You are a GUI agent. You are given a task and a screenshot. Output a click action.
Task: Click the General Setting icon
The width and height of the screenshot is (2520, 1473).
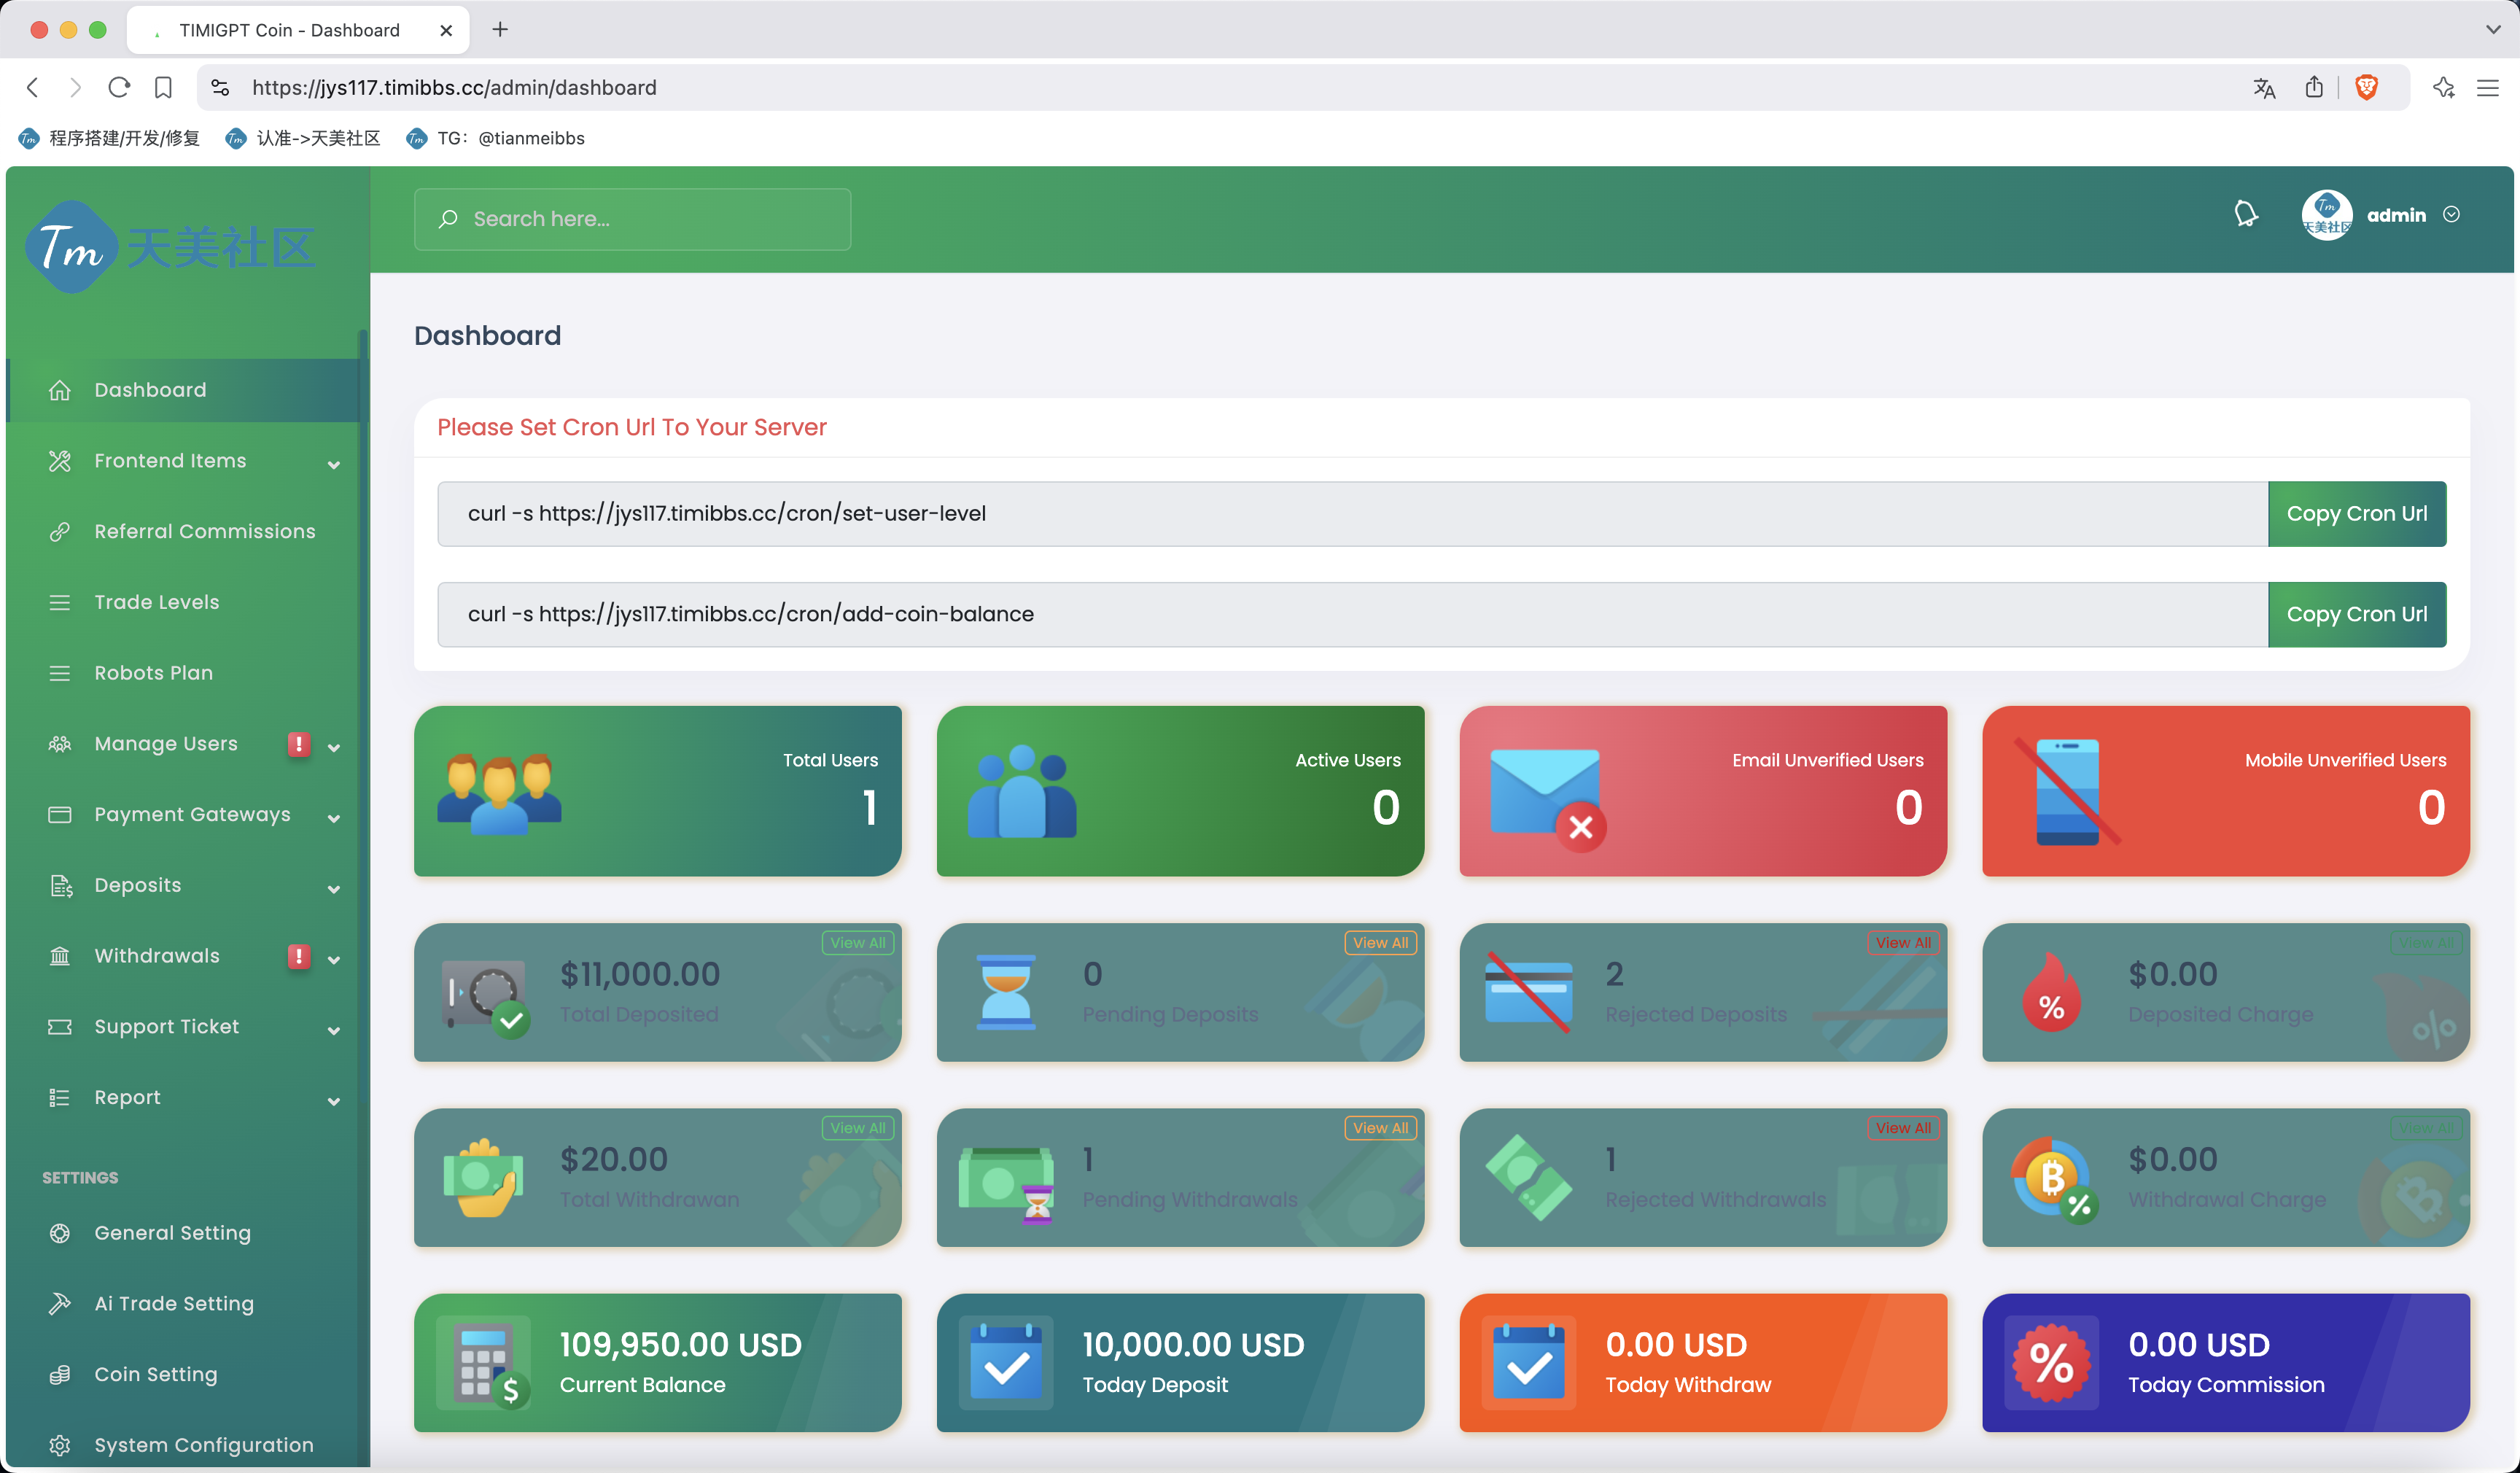(60, 1233)
